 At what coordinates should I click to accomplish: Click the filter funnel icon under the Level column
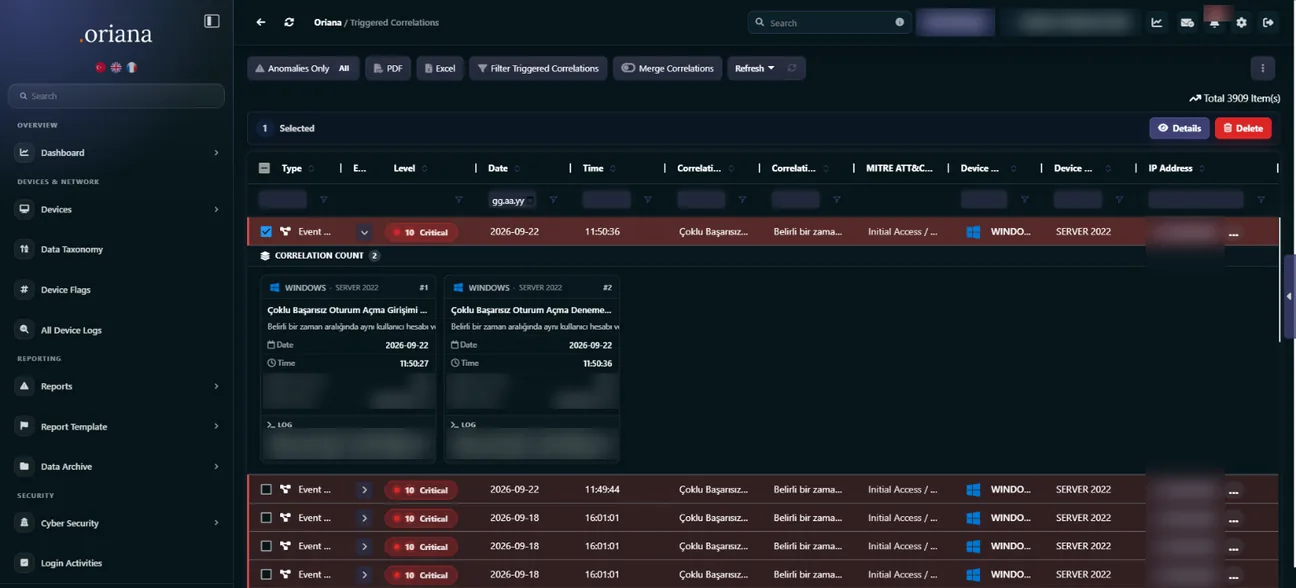coord(458,200)
